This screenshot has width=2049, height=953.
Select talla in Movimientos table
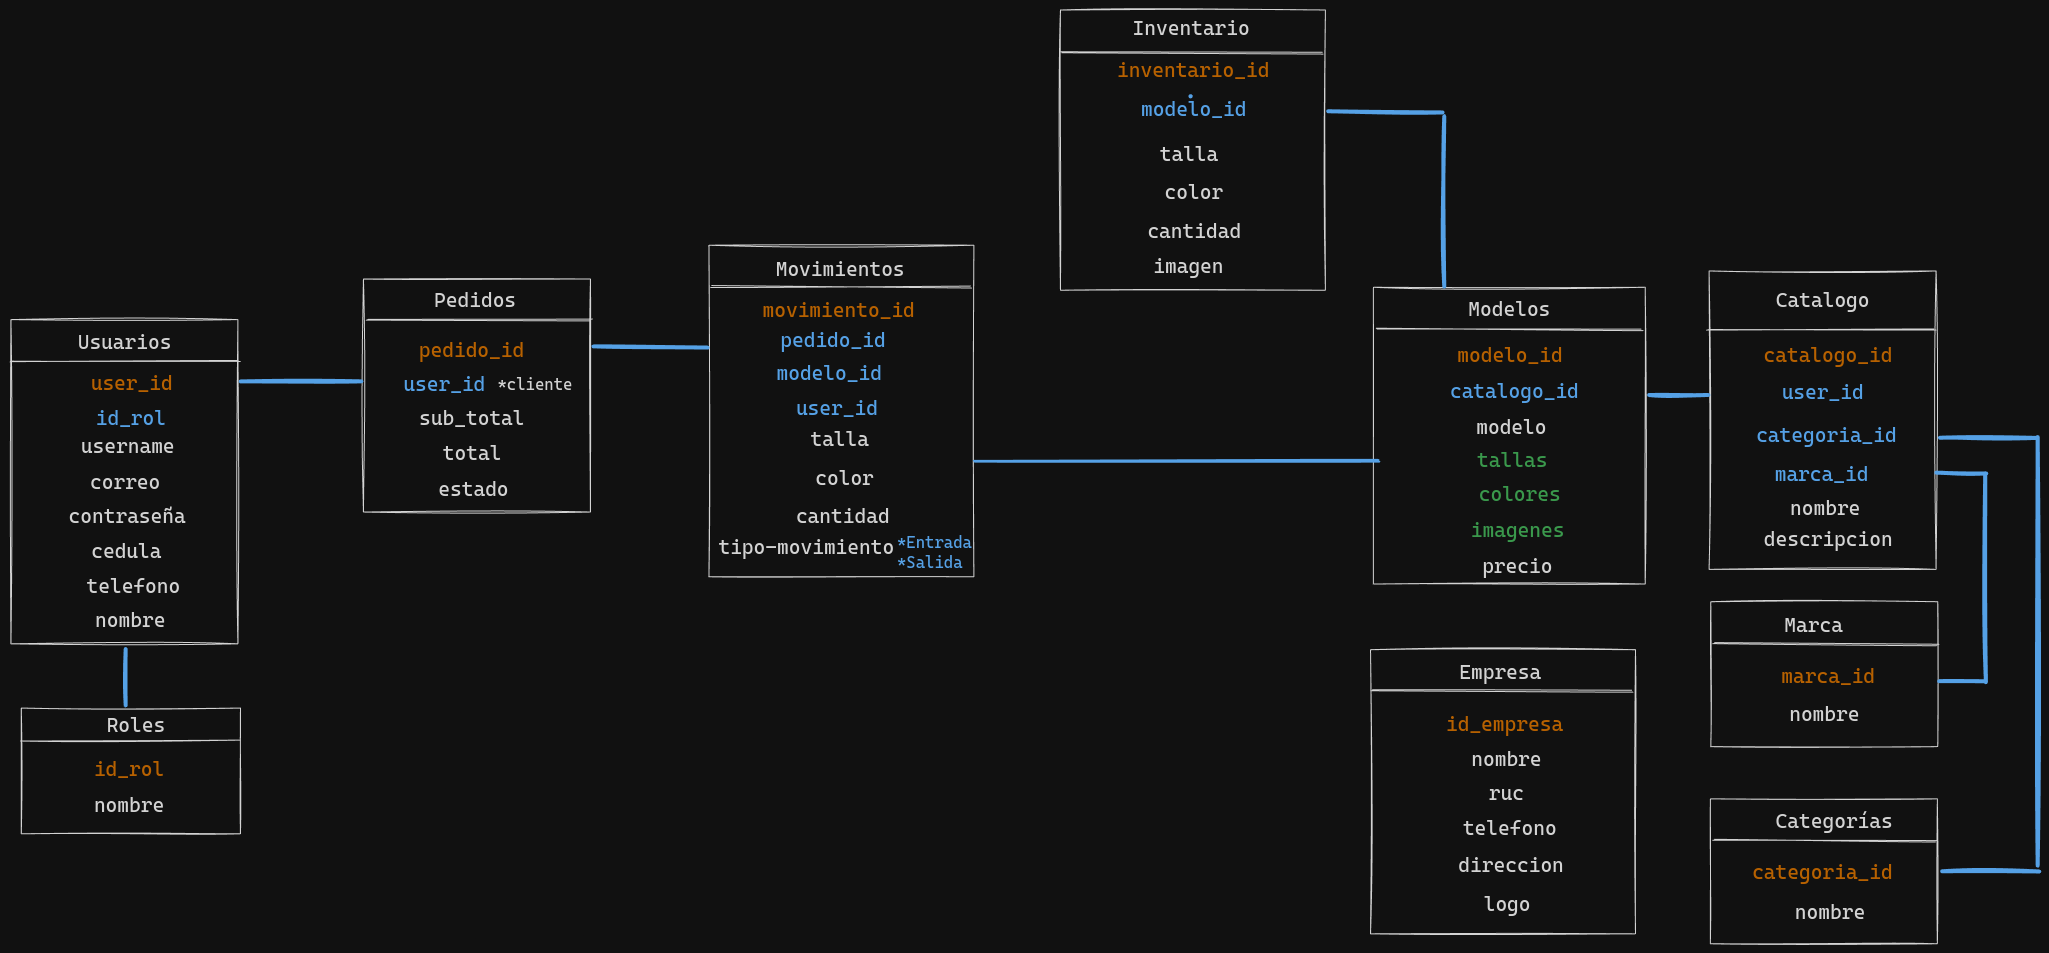[x=840, y=439]
